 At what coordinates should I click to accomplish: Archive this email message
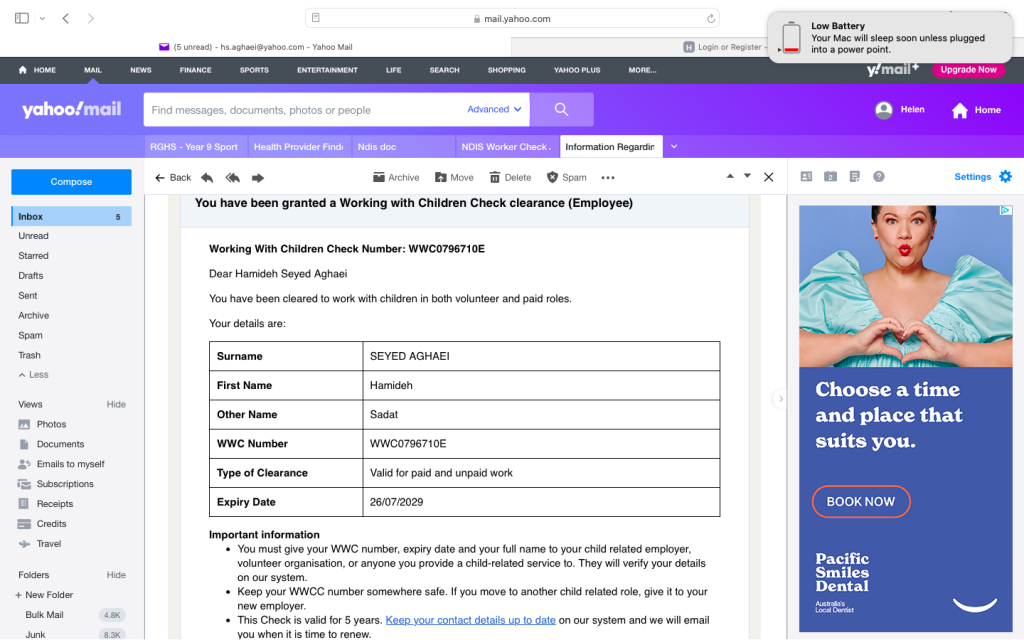click(396, 178)
